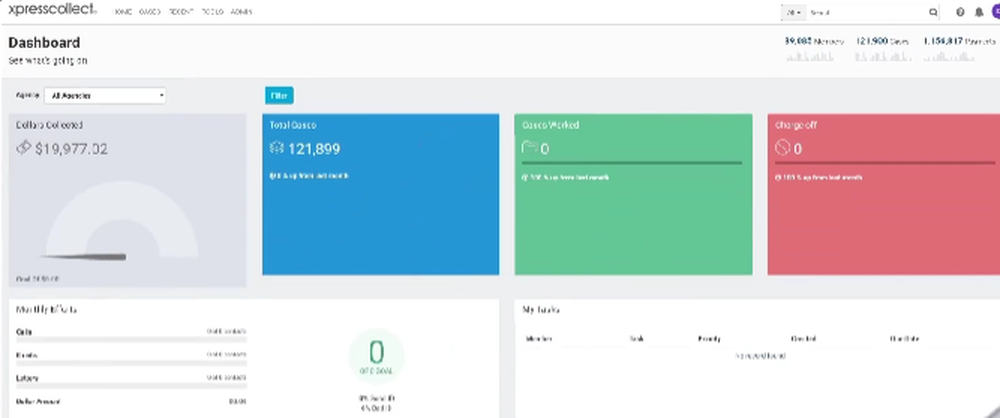The width and height of the screenshot is (1000, 418).
Task: Open the Tools menu in top navigation
Action: click(x=212, y=12)
